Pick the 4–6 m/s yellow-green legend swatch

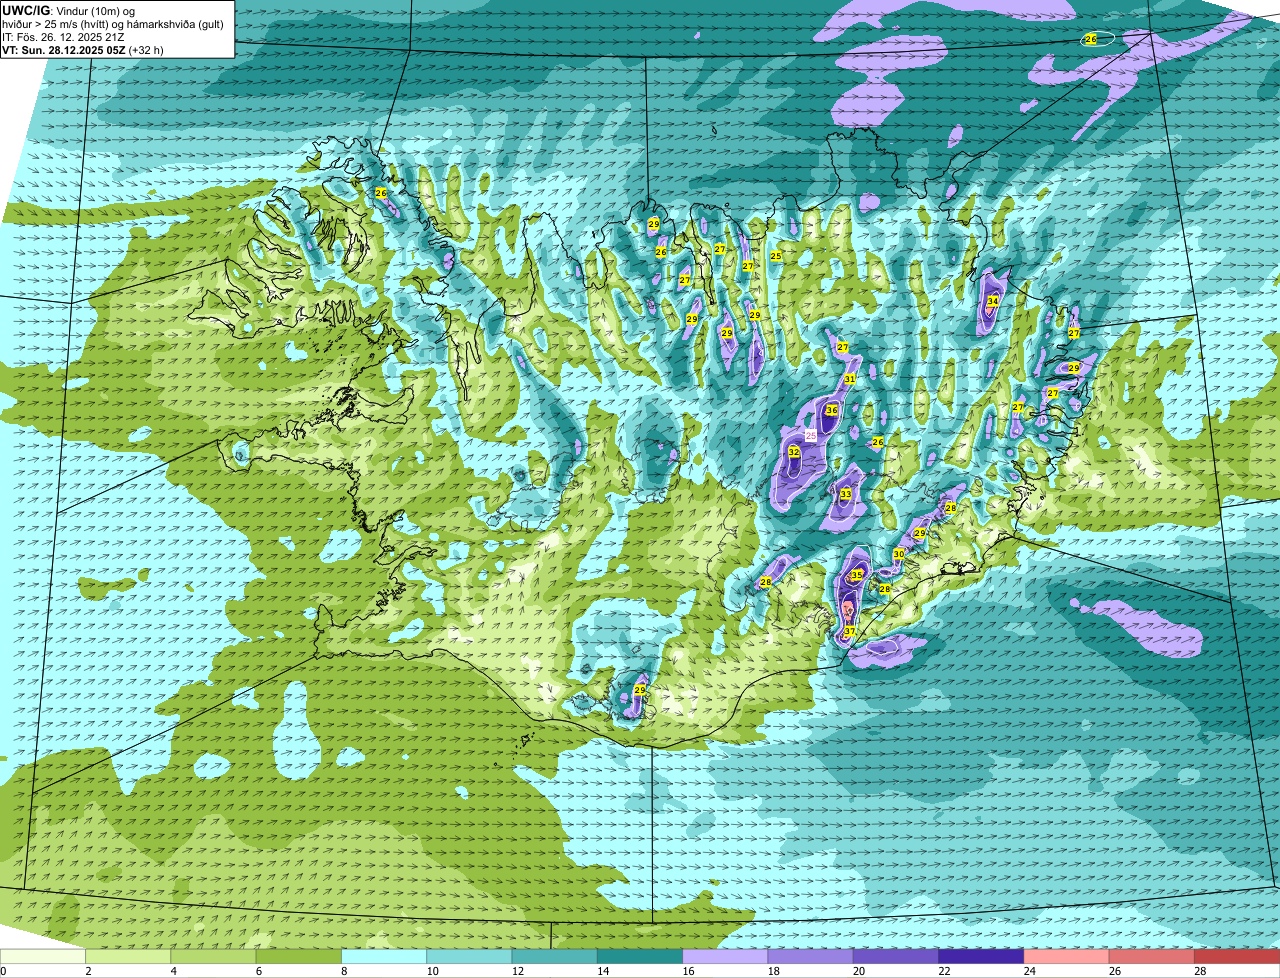pyautogui.click(x=214, y=956)
